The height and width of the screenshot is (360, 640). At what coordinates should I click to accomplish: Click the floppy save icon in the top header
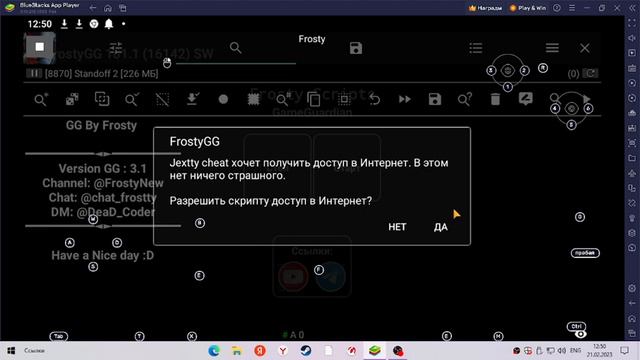[x=356, y=48]
